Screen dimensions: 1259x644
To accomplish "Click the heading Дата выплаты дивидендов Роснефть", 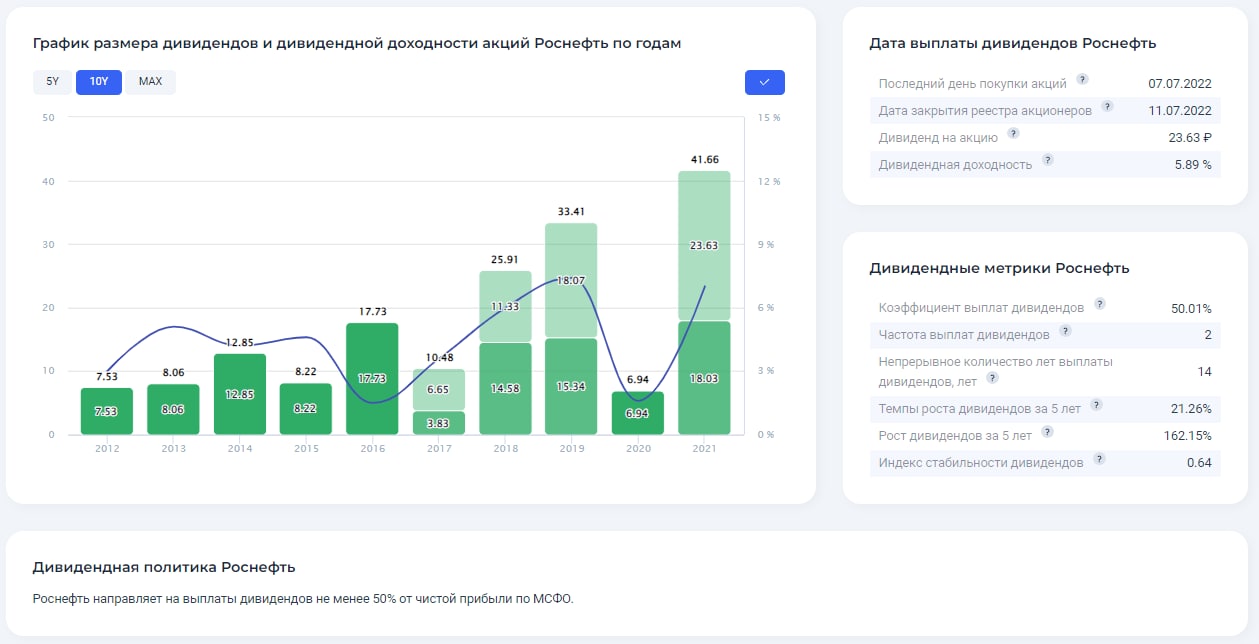I will (x=1013, y=43).
